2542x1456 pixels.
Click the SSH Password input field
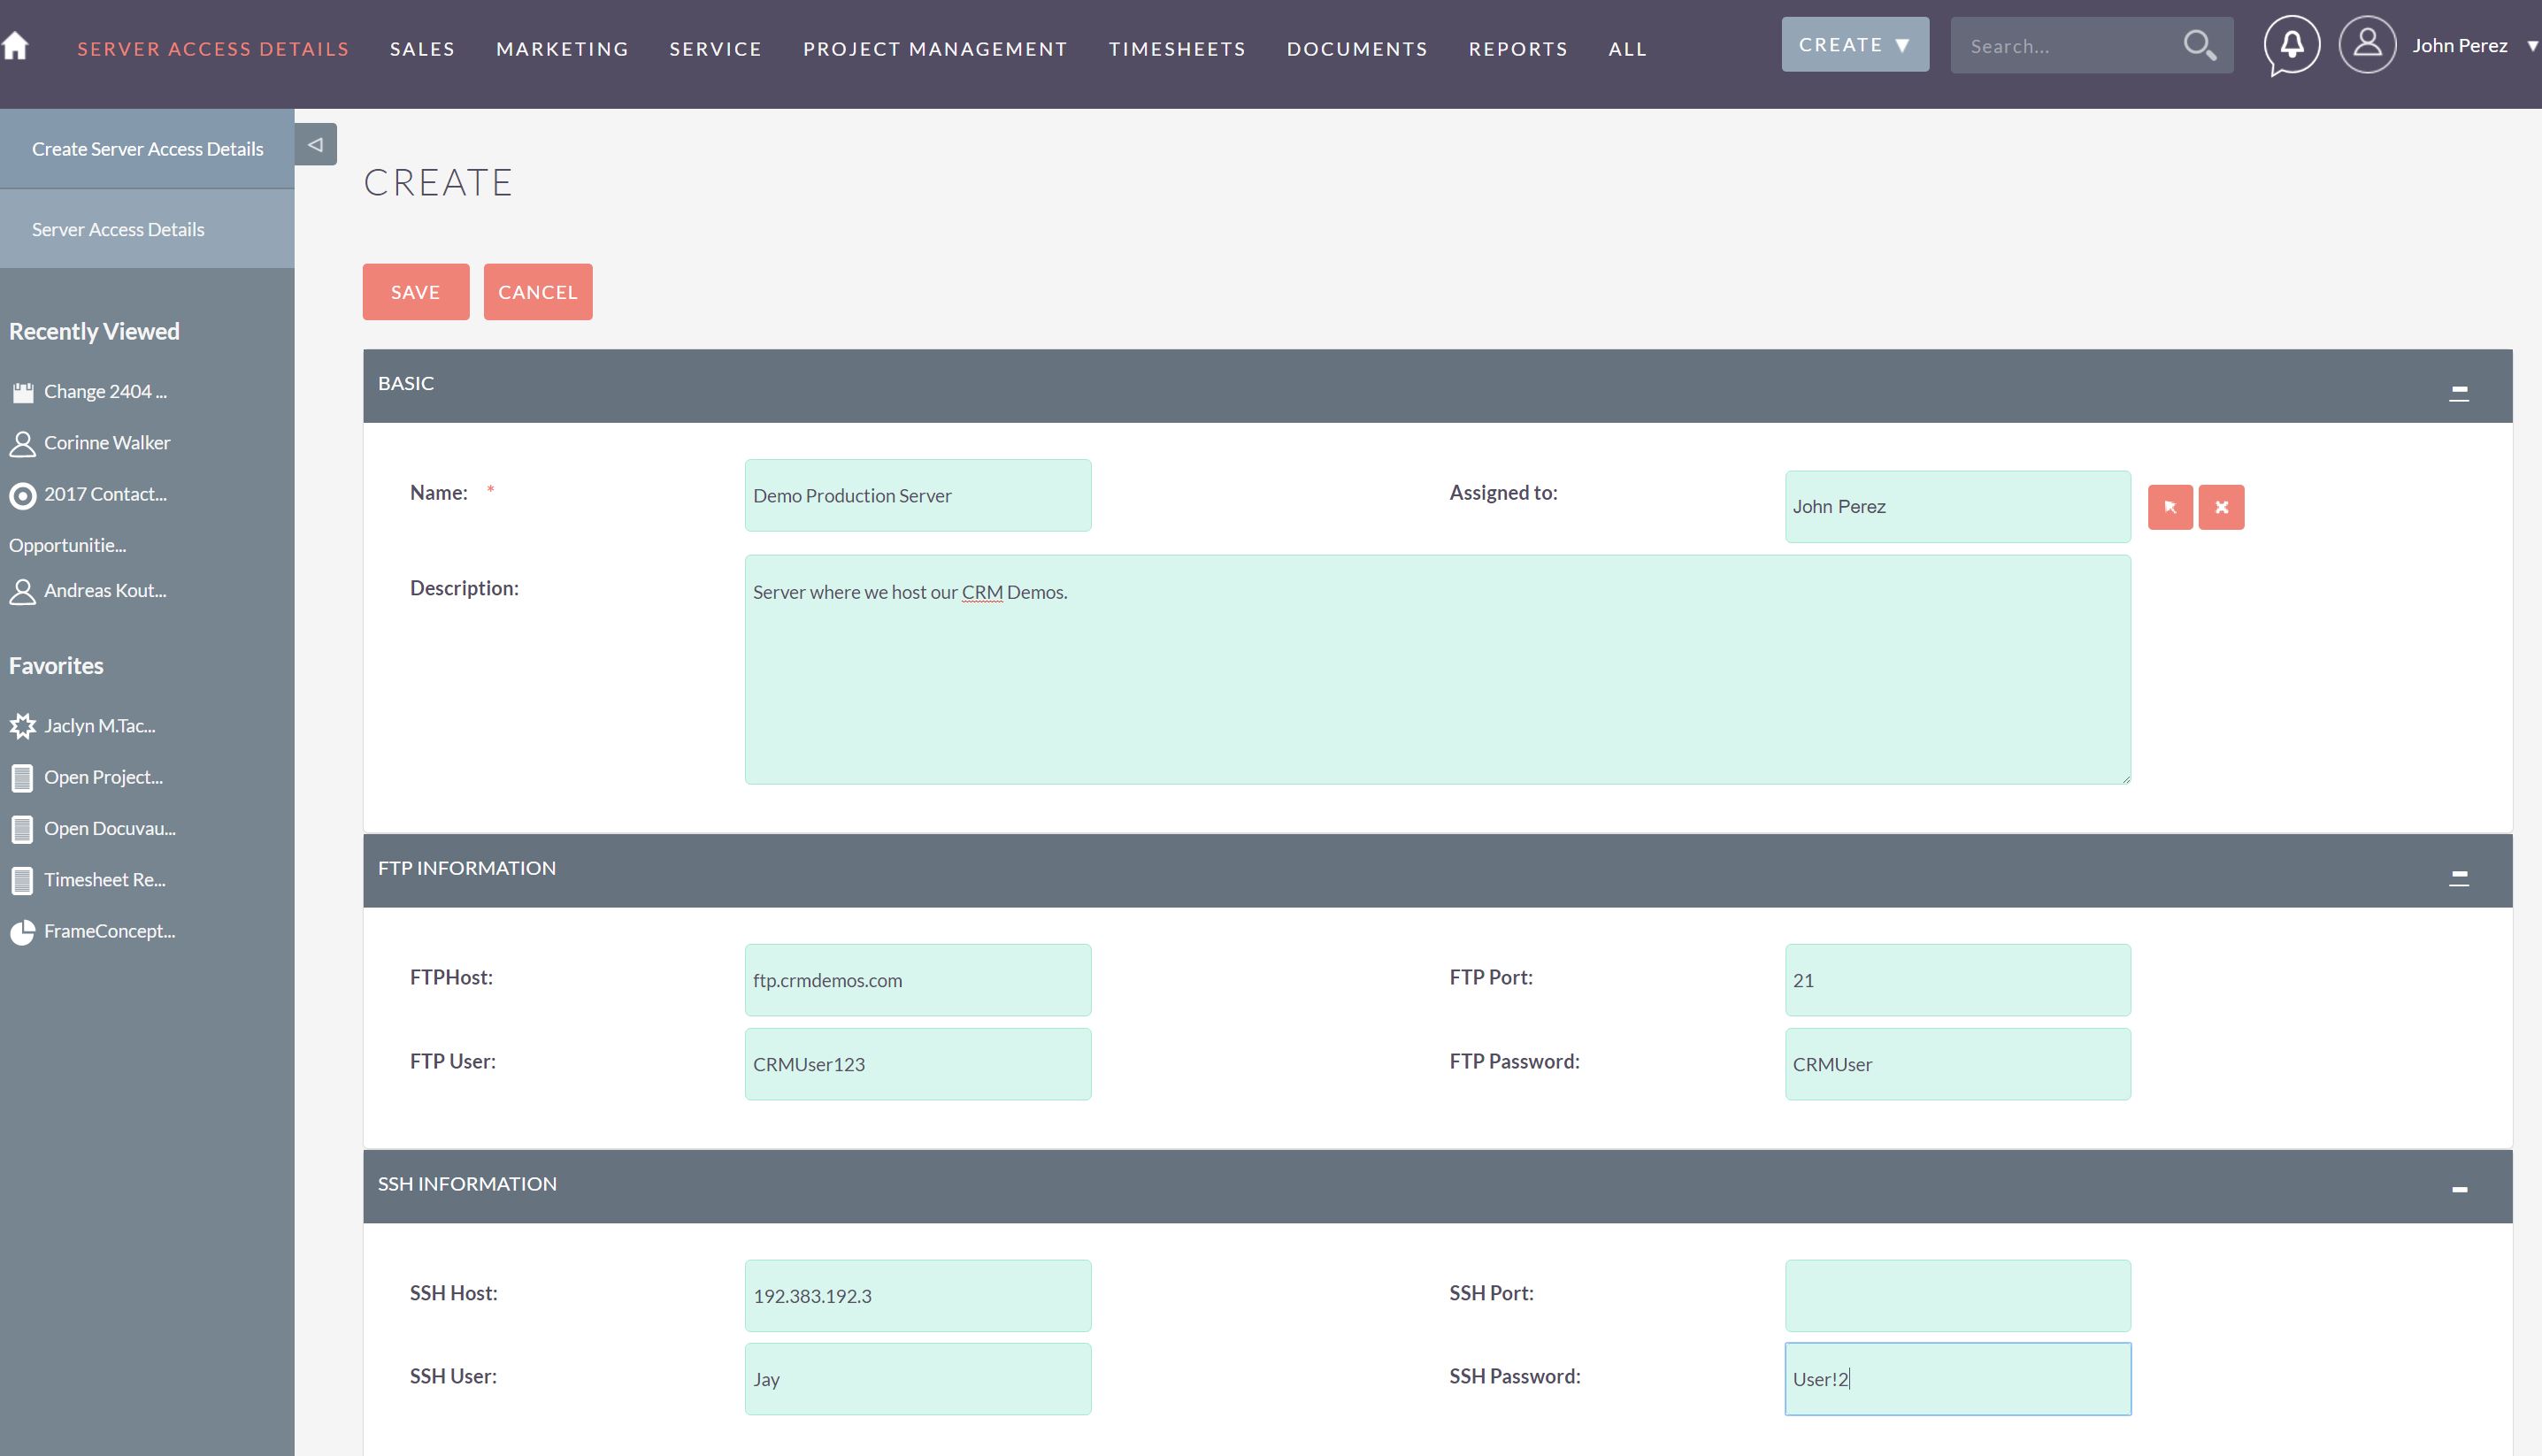pyautogui.click(x=1957, y=1379)
